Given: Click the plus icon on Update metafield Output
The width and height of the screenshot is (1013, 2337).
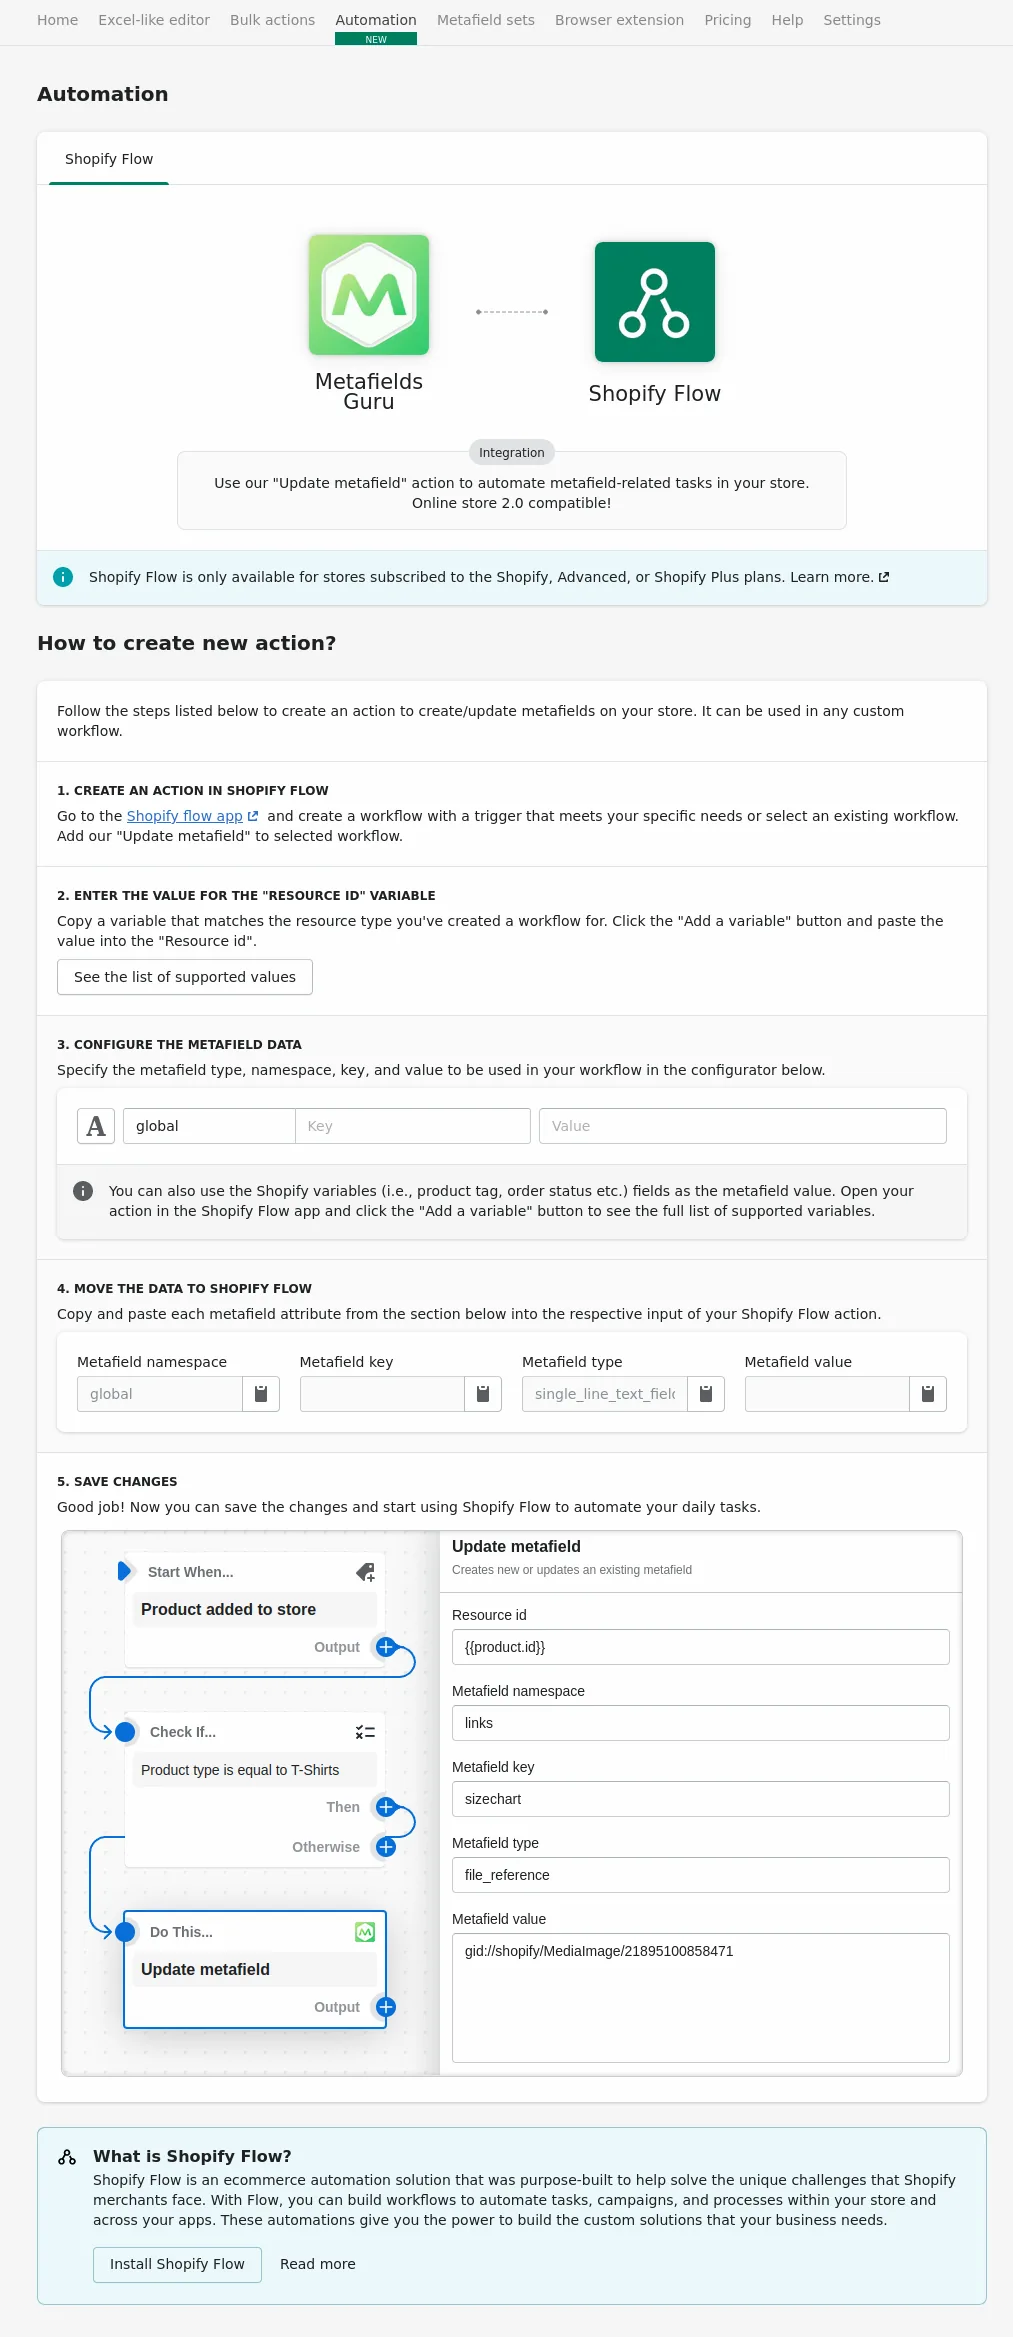Looking at the screenshot, I should point(386,2007).
